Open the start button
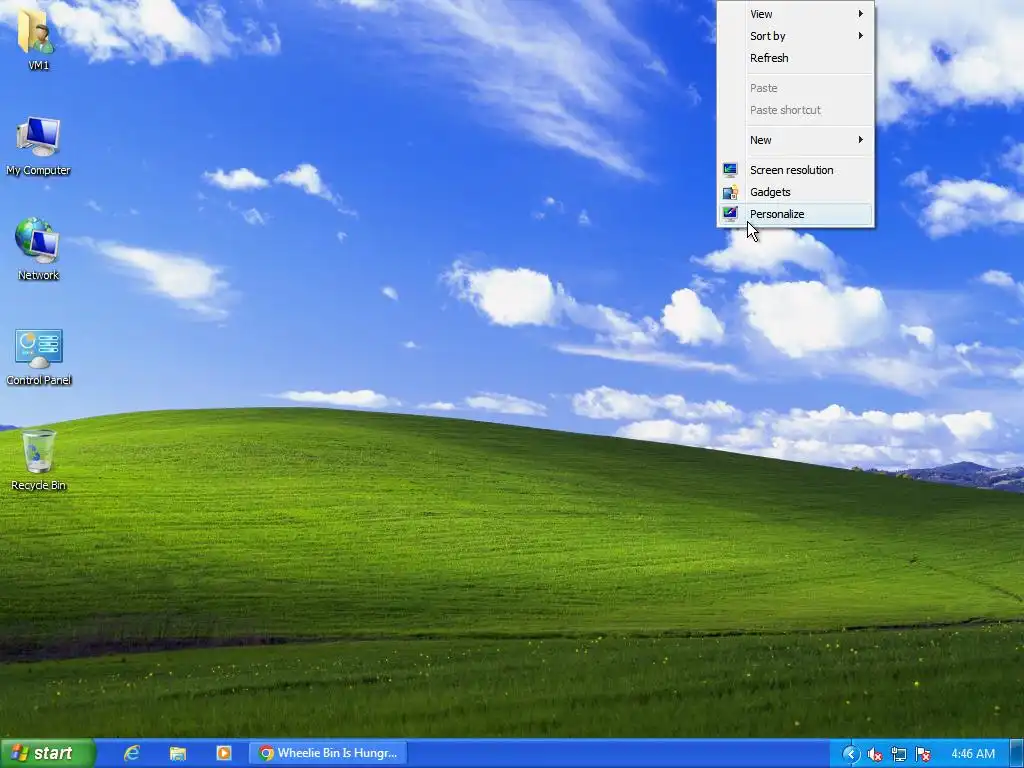Screen dimensions: 1024x768 click(47, 753)
